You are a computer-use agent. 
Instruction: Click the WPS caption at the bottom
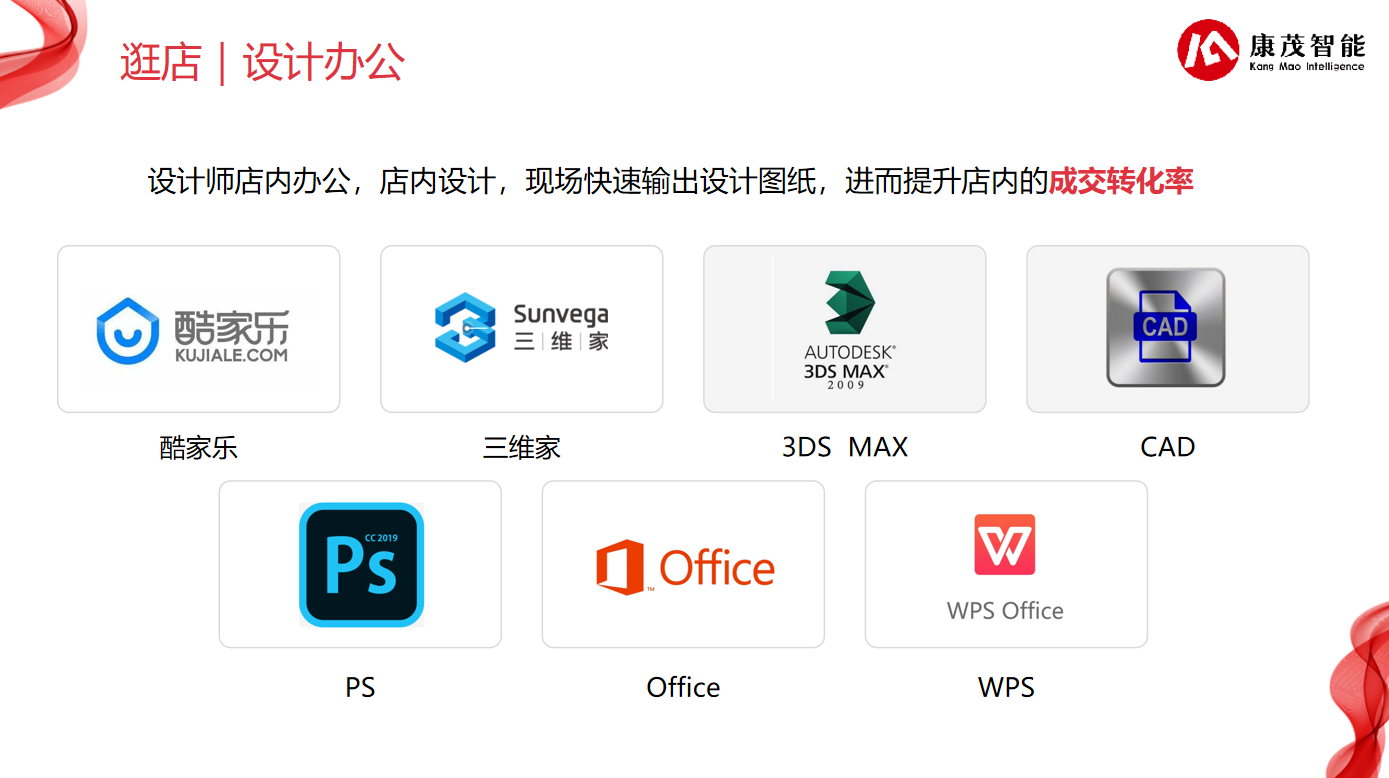(1006, 688)
